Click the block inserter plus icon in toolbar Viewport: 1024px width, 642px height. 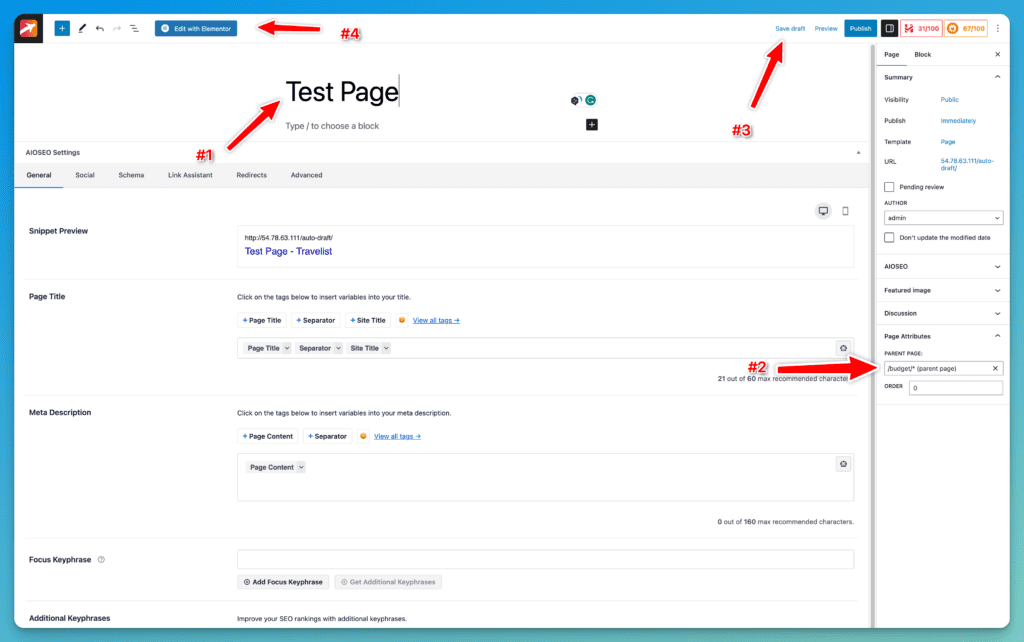(62, 29)
